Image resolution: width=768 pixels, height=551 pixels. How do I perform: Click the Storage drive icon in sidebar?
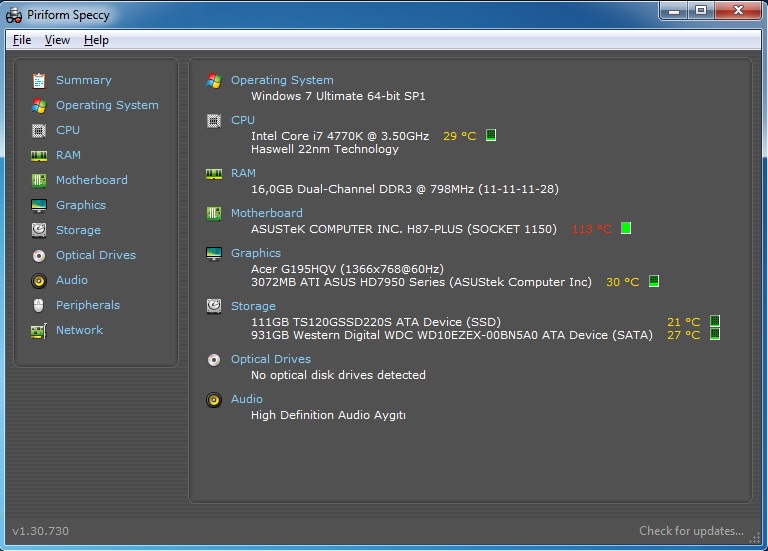click(39, 230)
